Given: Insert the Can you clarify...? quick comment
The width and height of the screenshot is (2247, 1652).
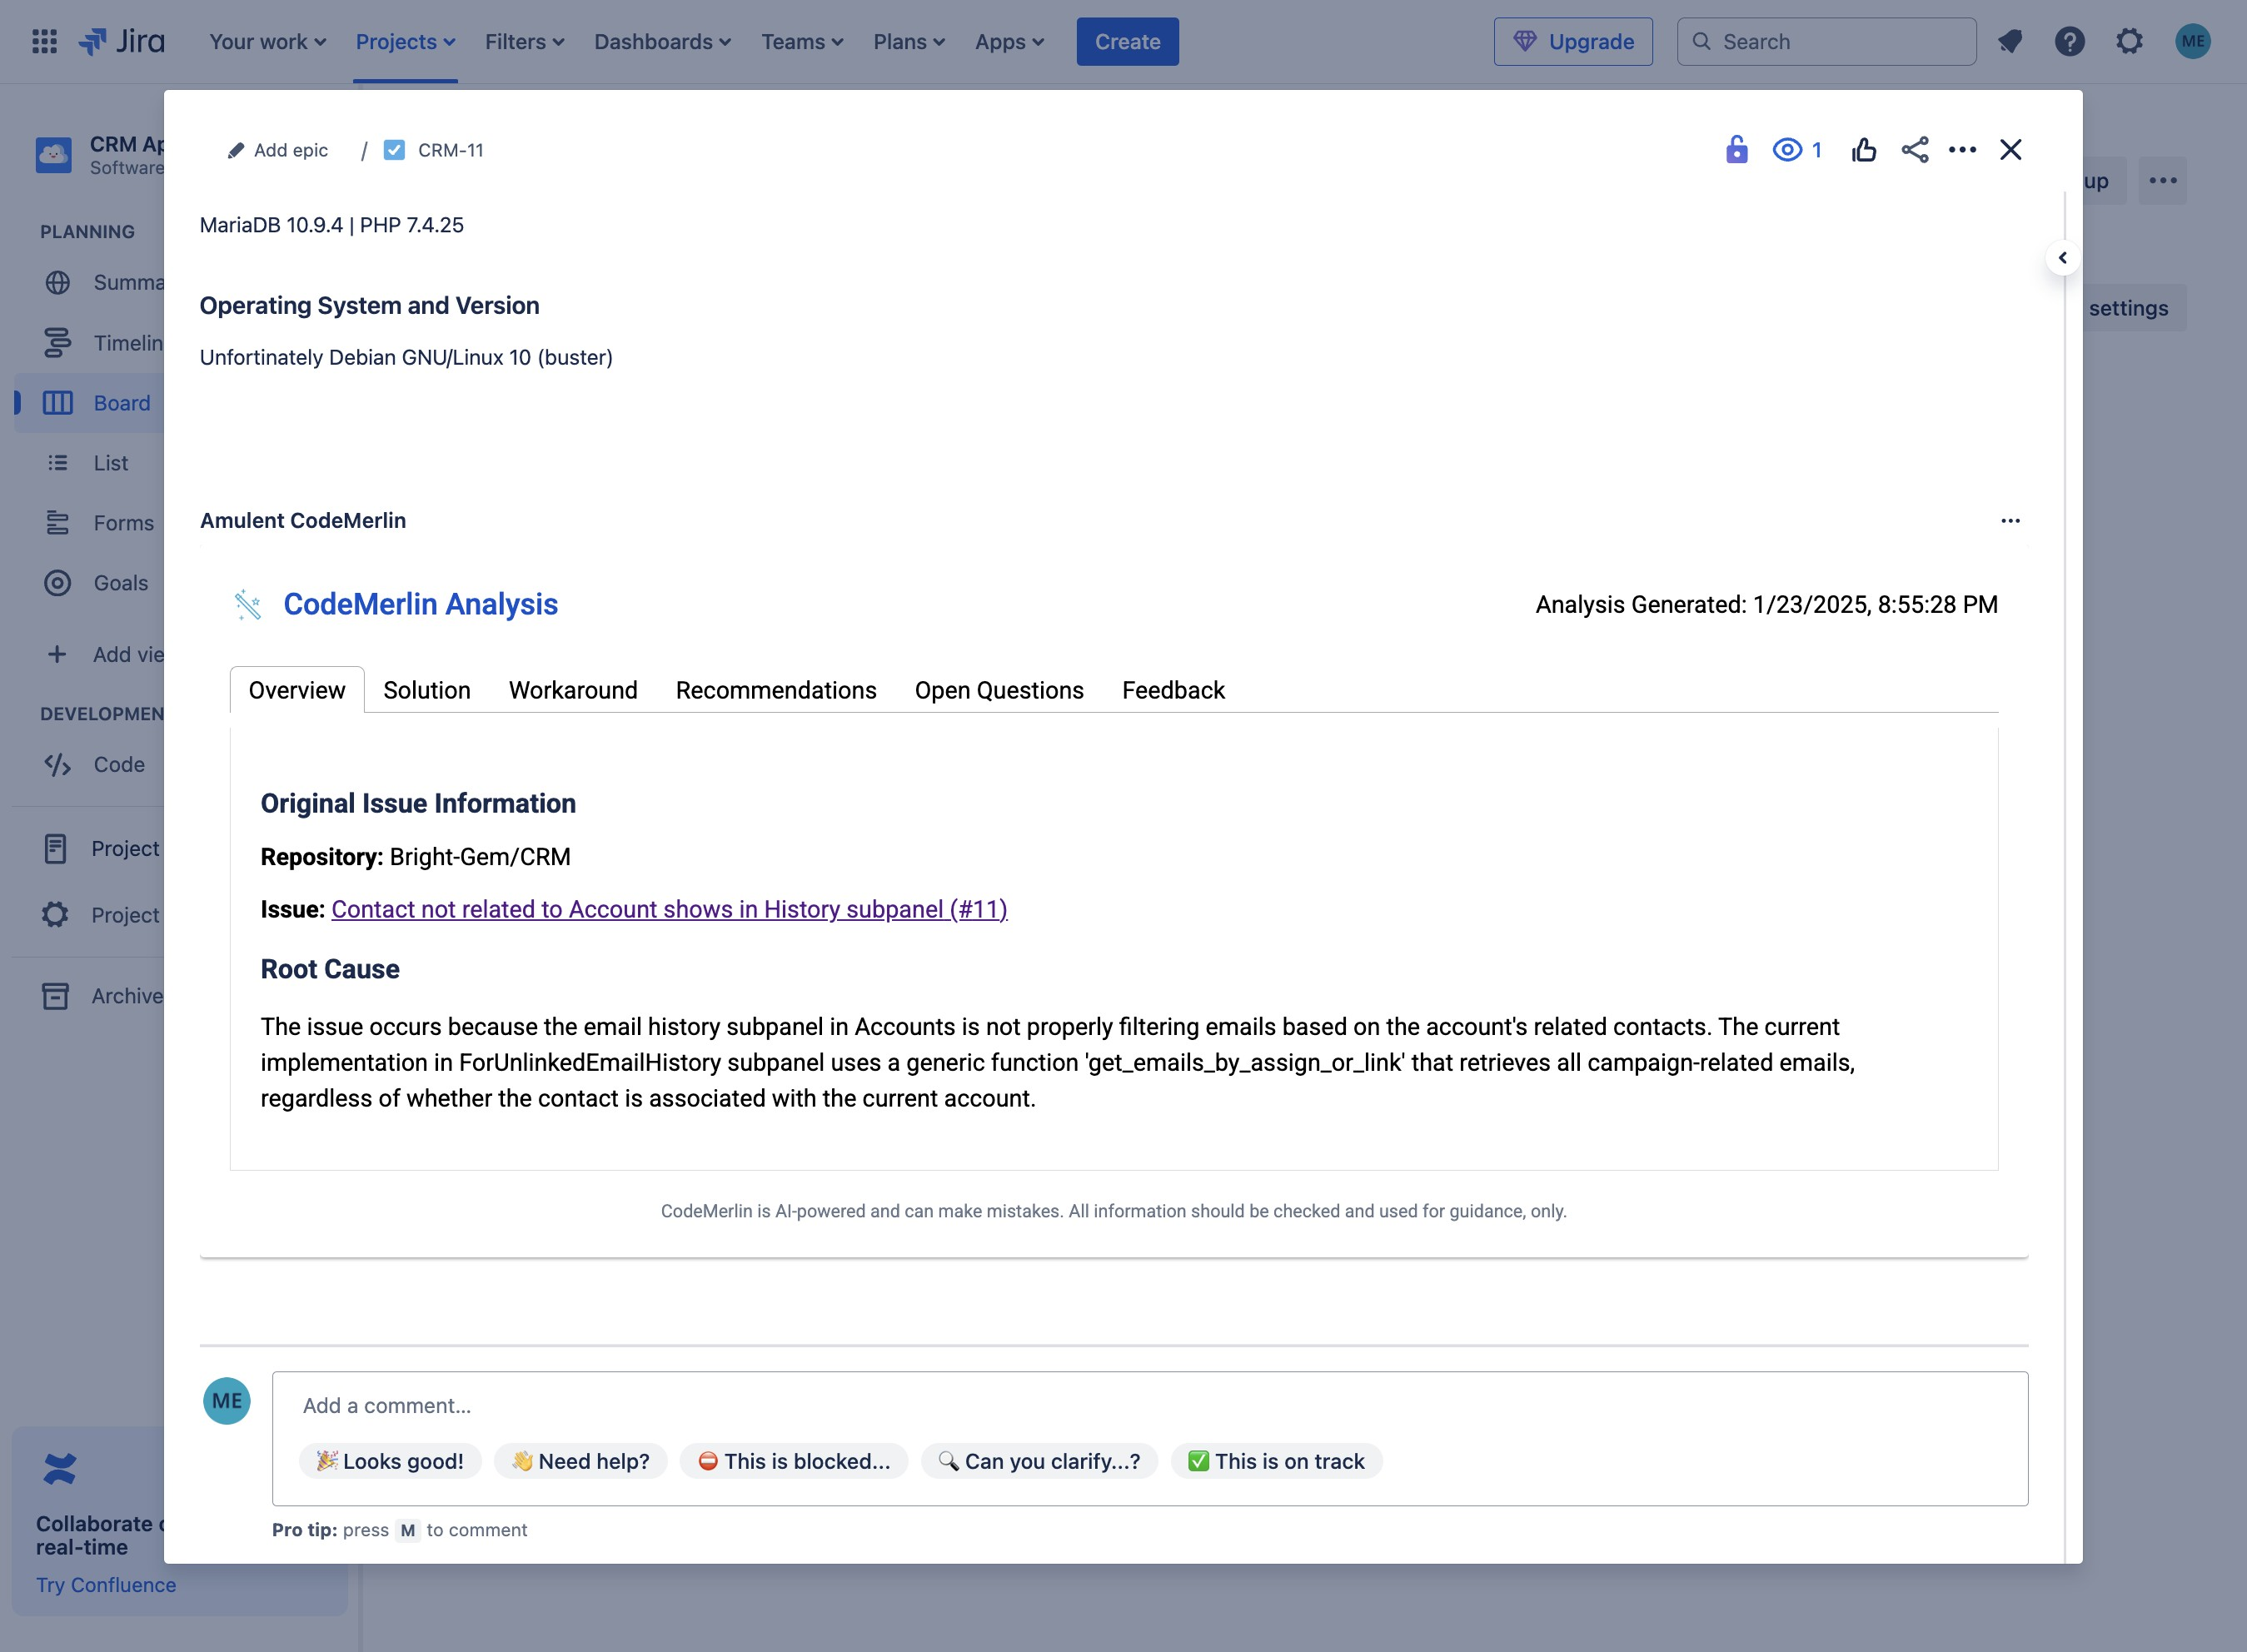Looking at the screenshot, I should click(1039, 1461).
